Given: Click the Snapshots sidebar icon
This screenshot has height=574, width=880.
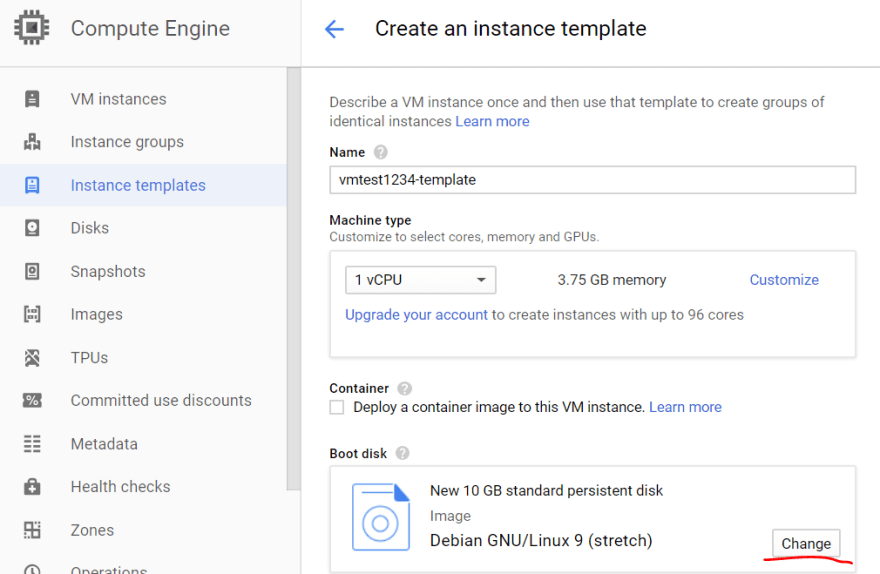Looking at the screenshot, I should pos(32,271).
